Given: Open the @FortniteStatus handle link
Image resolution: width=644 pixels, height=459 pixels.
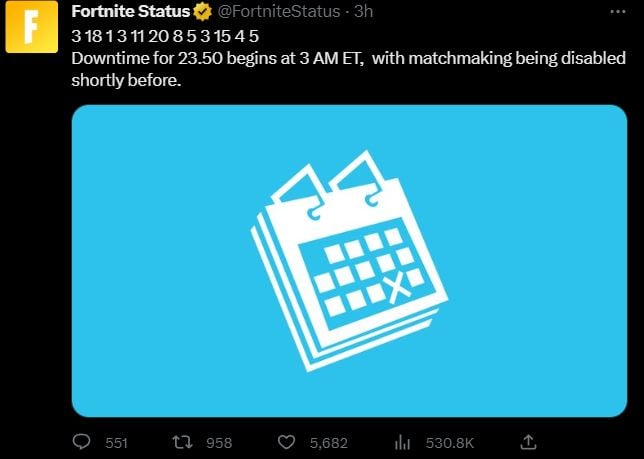Looking at the screenshot, I should pos(278,11).
